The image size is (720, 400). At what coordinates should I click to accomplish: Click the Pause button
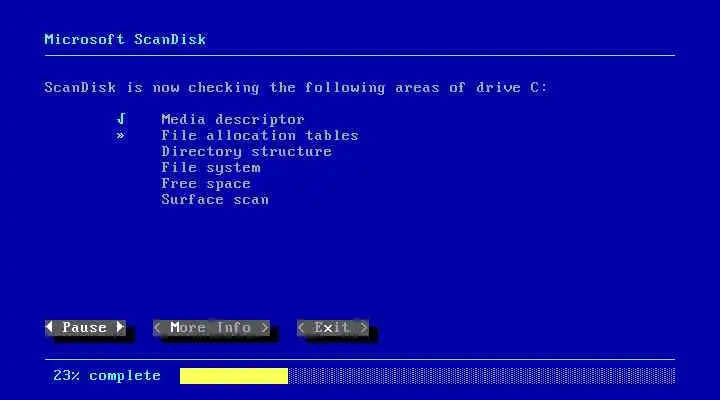click(85, 327)
